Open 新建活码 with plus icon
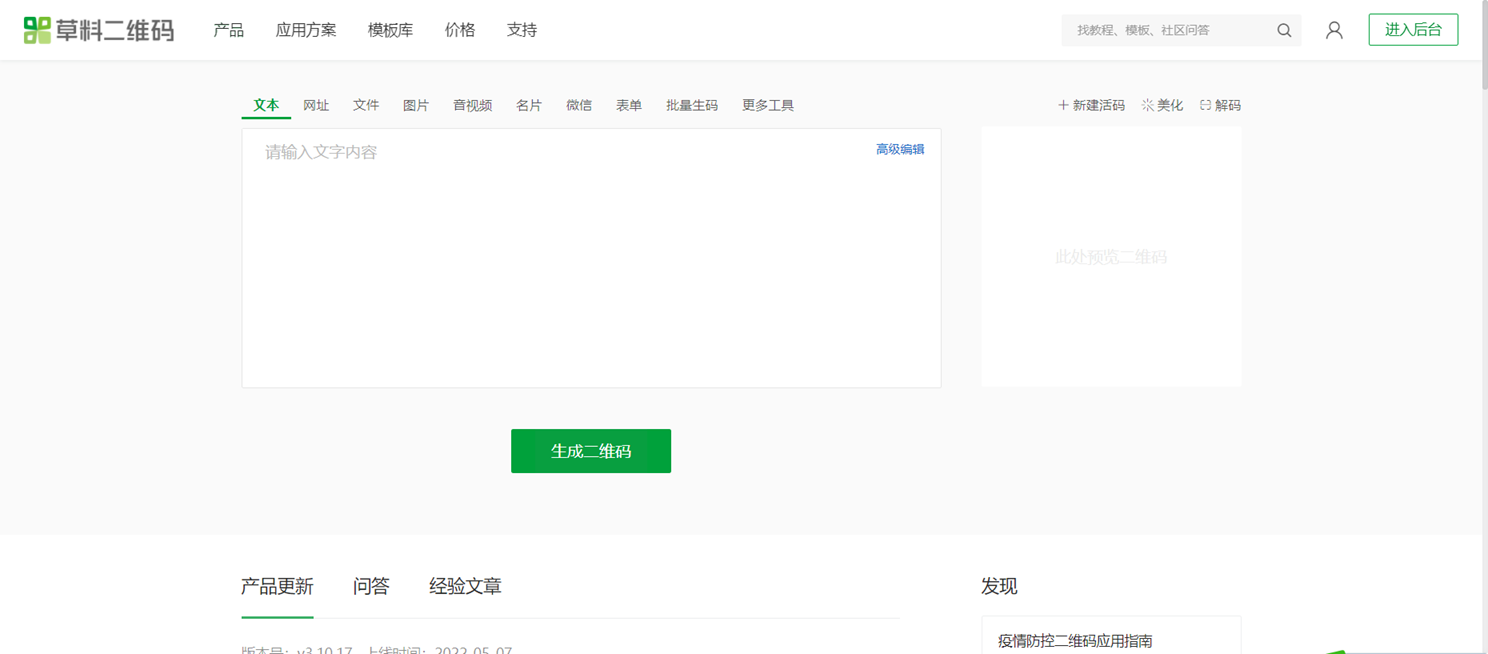 (x=1091, y=105)
